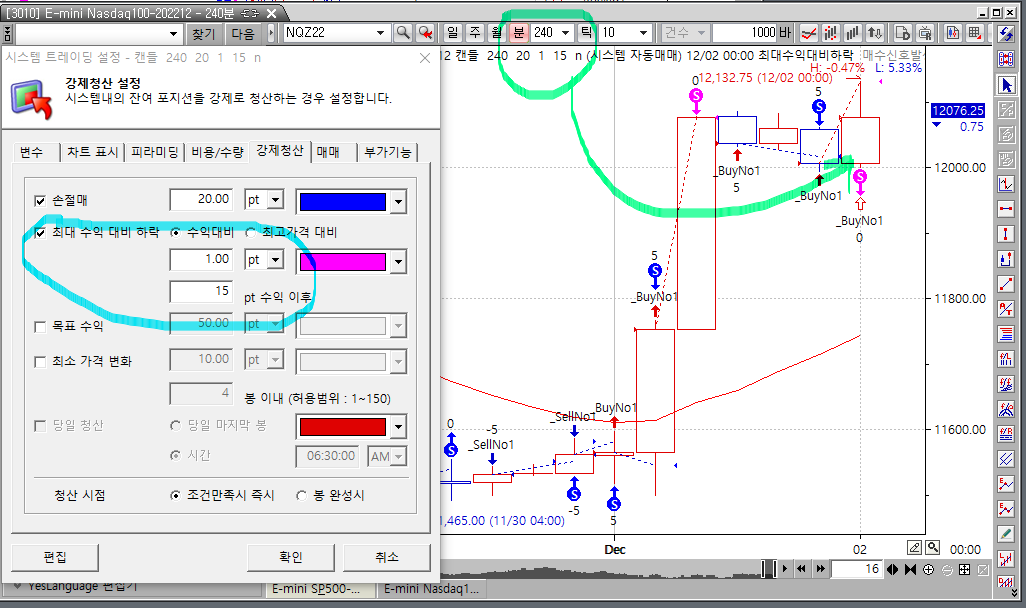
Task: Enable the 목표 수익 target profit checkbox
Action: (x=40, y=326)
